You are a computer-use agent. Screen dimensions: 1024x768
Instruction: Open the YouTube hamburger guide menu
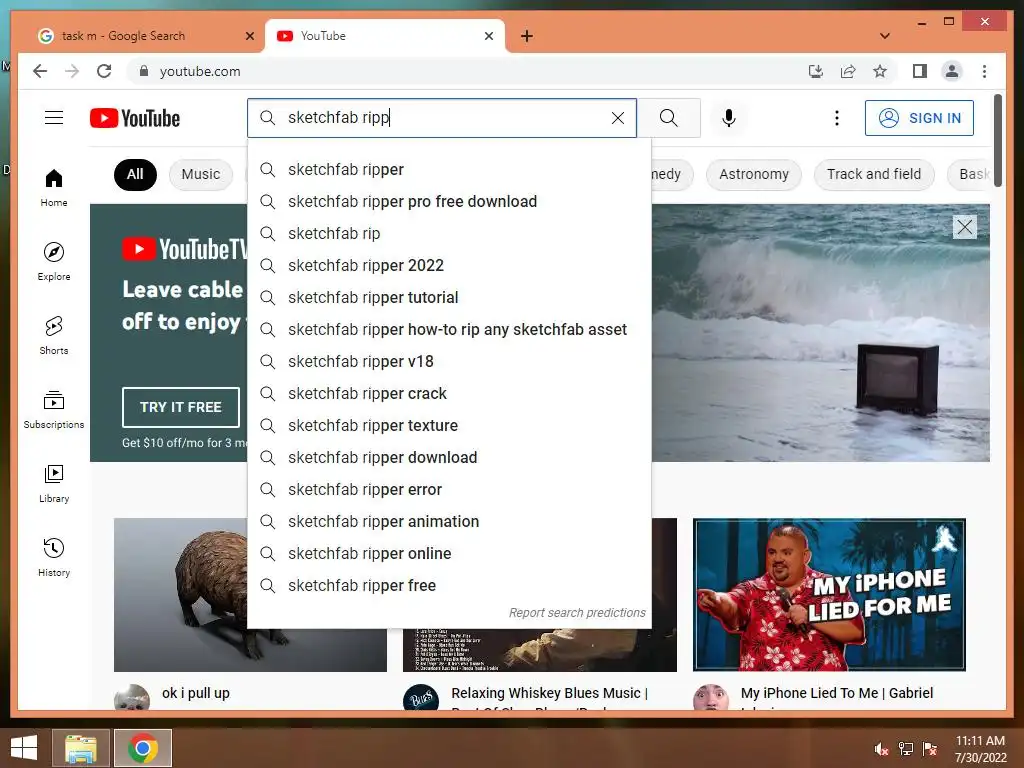click(54, 118)
